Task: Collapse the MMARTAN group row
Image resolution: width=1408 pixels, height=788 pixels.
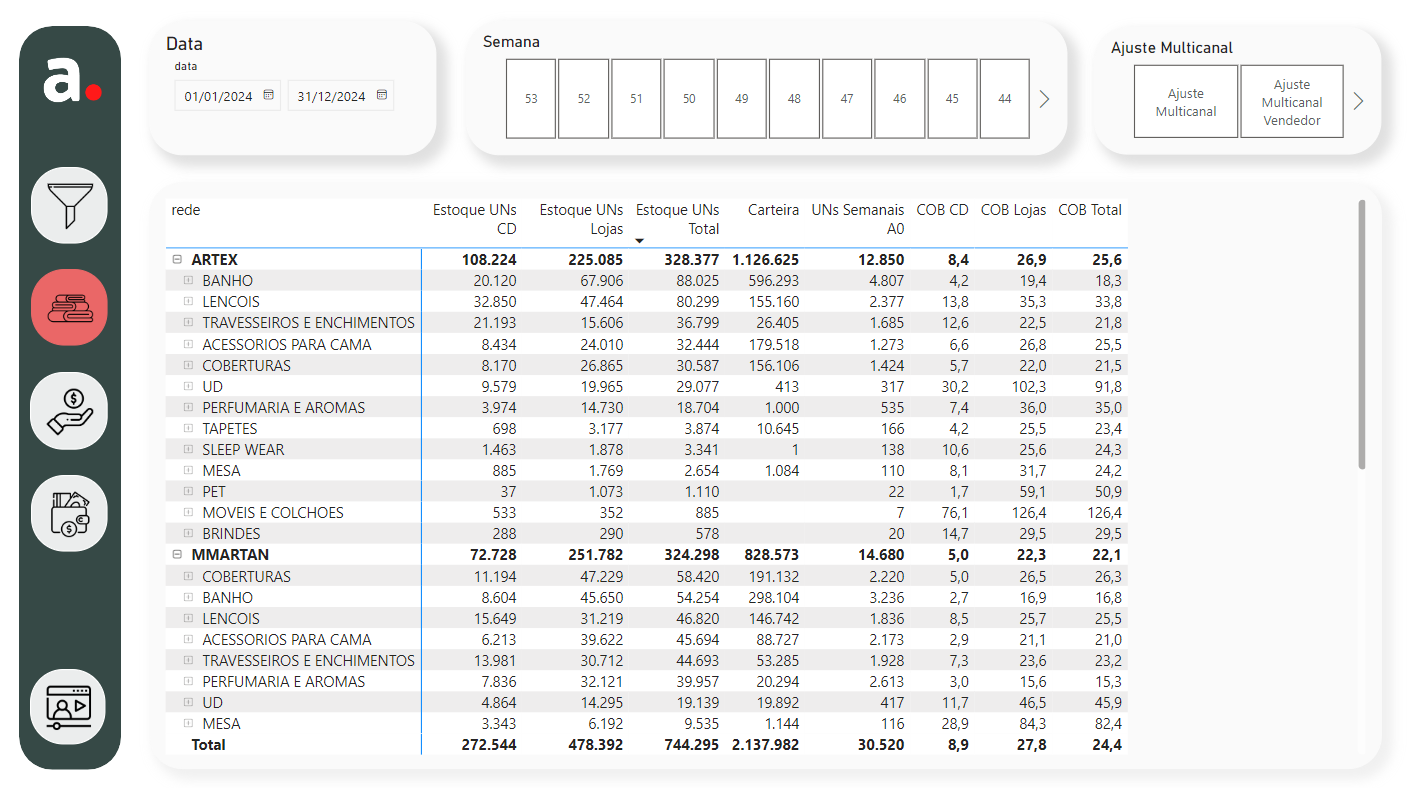Action: click(177, 555)
